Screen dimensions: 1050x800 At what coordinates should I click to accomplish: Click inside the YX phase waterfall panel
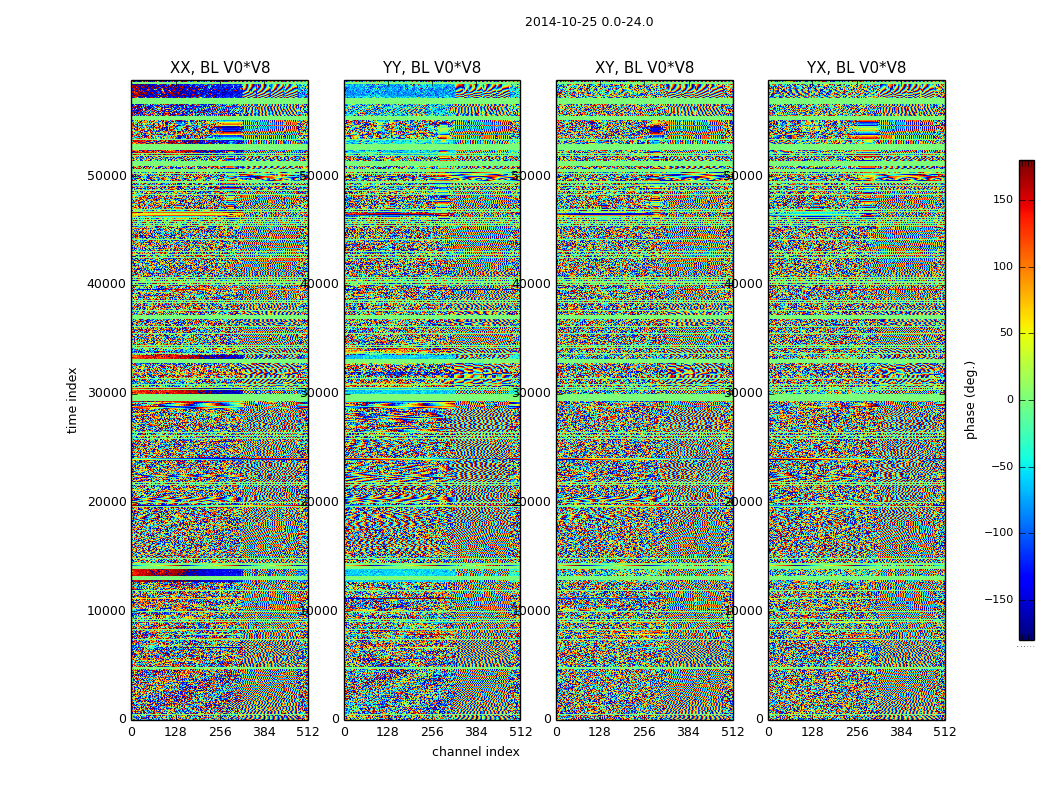pyautogui.click(x=856, y=400)
